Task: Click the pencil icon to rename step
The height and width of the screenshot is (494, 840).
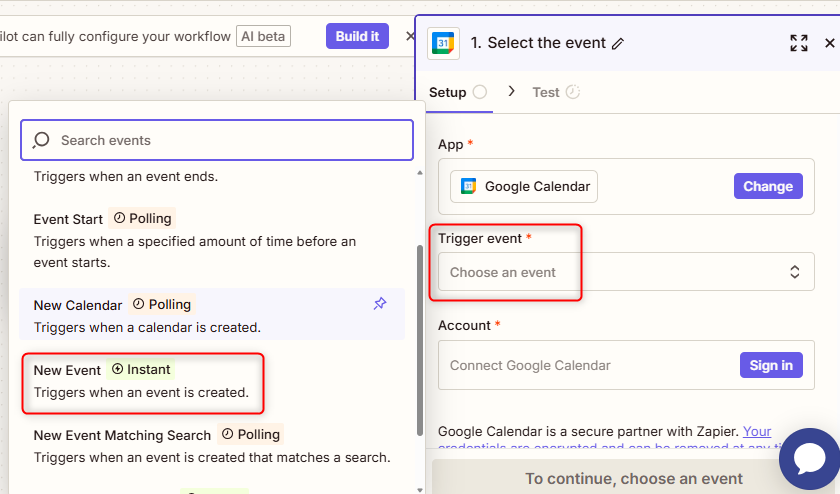Action: point(618,43)
